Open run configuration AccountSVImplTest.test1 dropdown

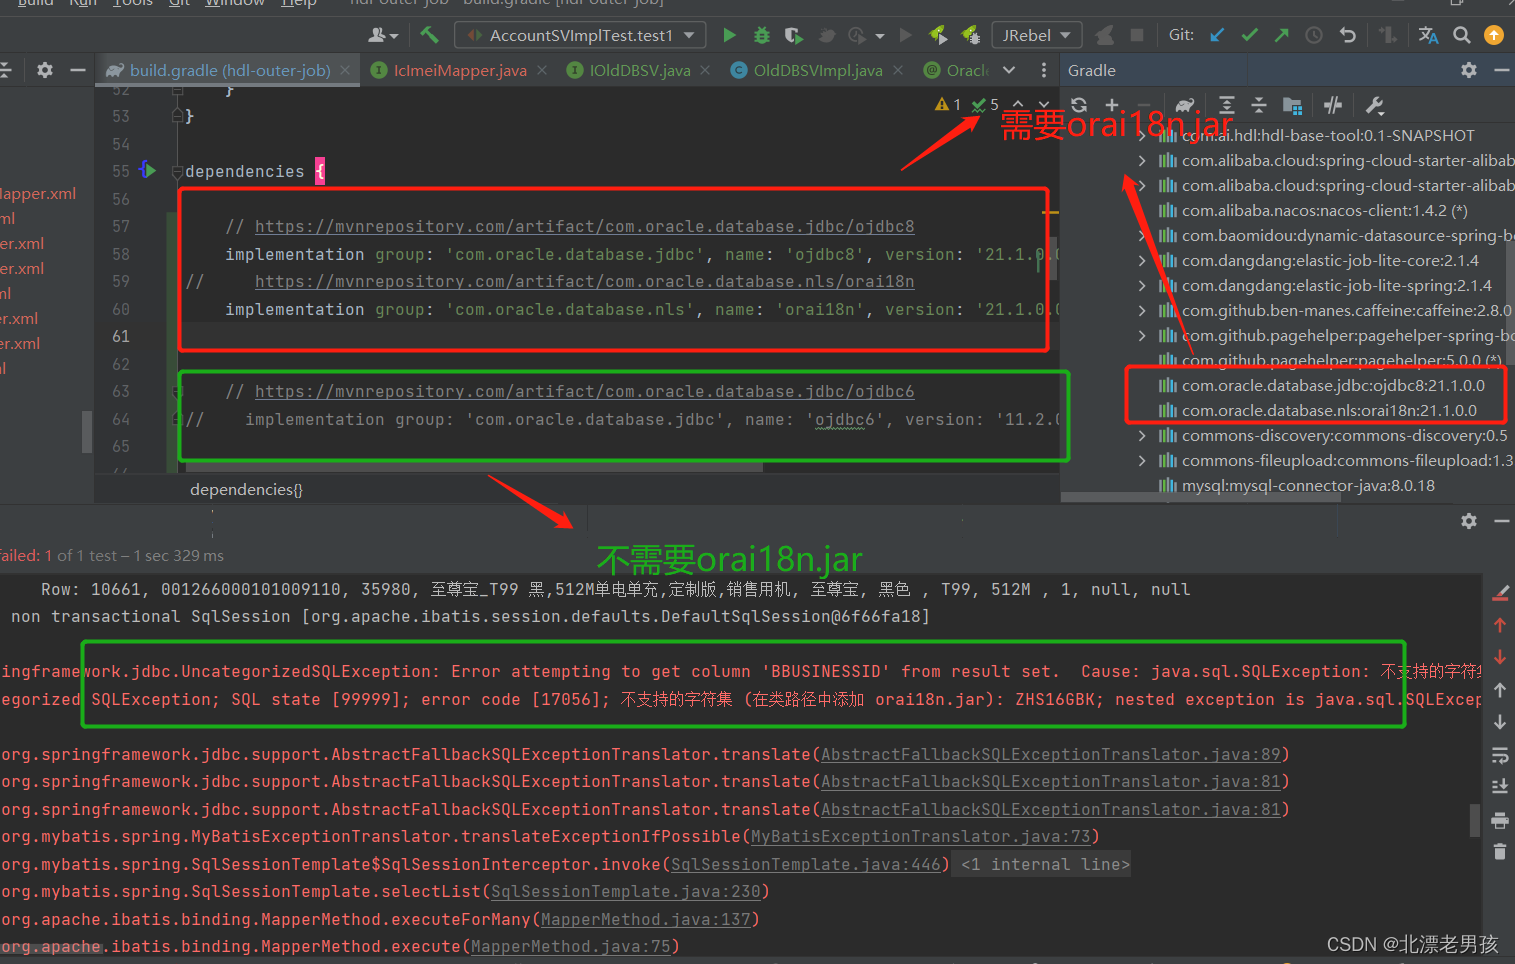(x=580, y=35)
